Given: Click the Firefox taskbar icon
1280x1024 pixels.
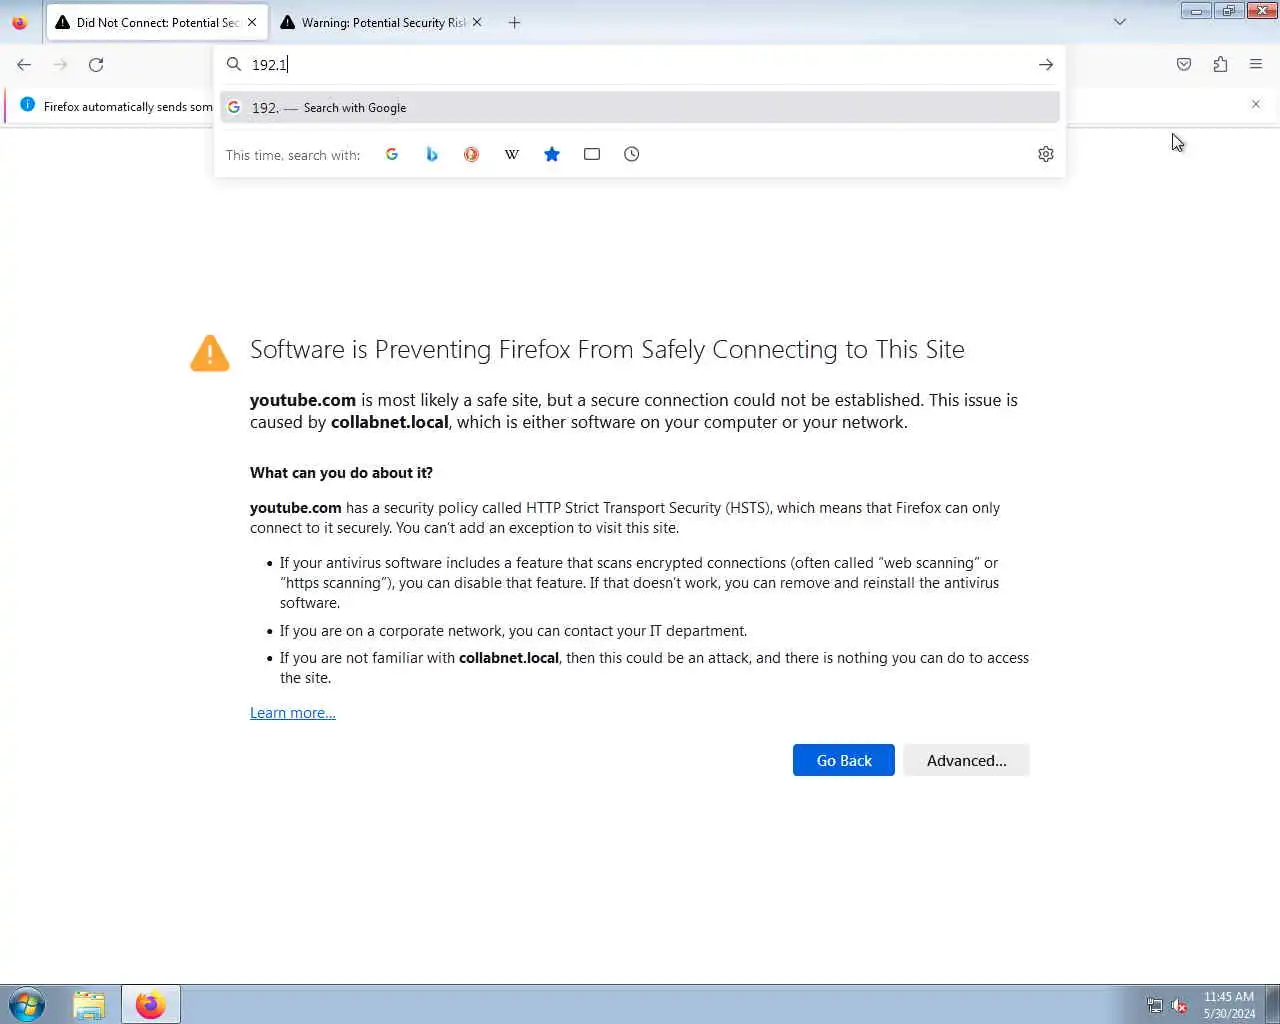Looking at the screenshot, I should pyautogui.click(x=151, y=1004).
